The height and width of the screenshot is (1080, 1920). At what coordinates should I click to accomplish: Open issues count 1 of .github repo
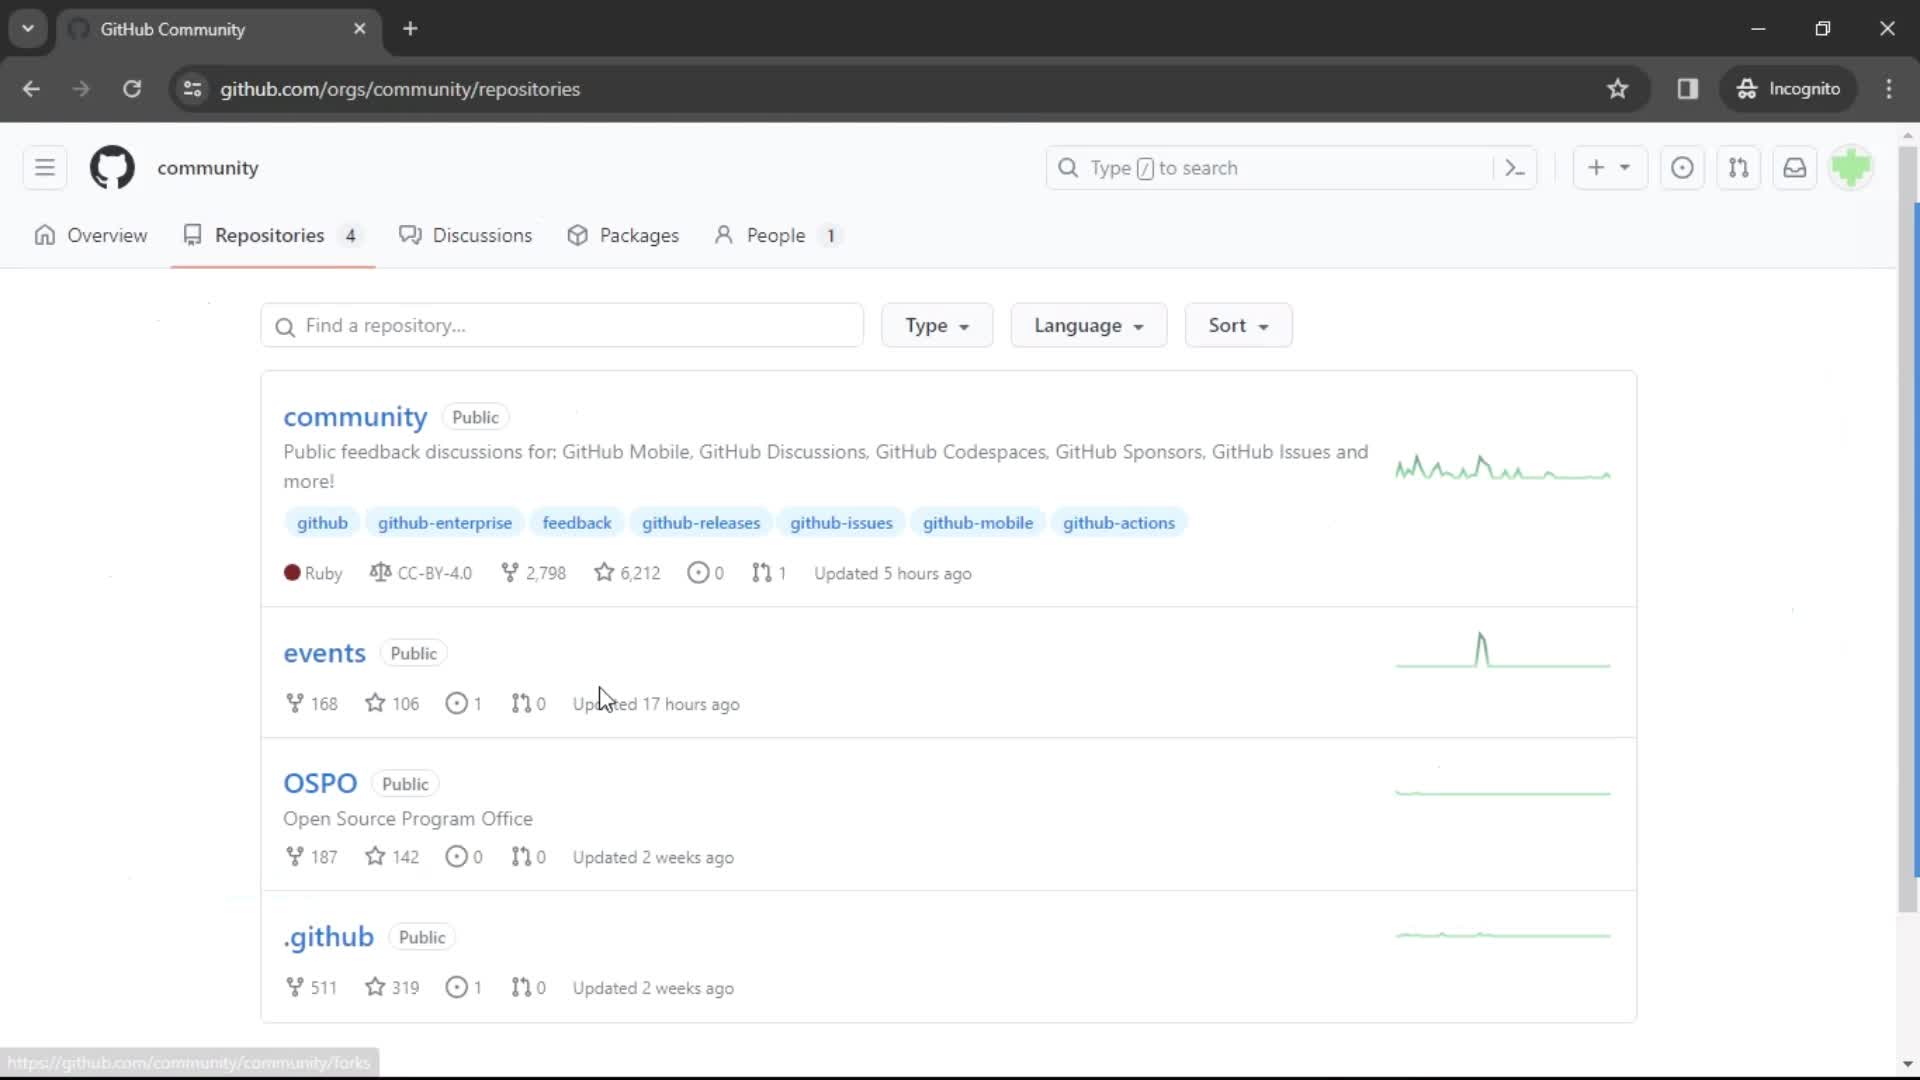coord(464,988)
